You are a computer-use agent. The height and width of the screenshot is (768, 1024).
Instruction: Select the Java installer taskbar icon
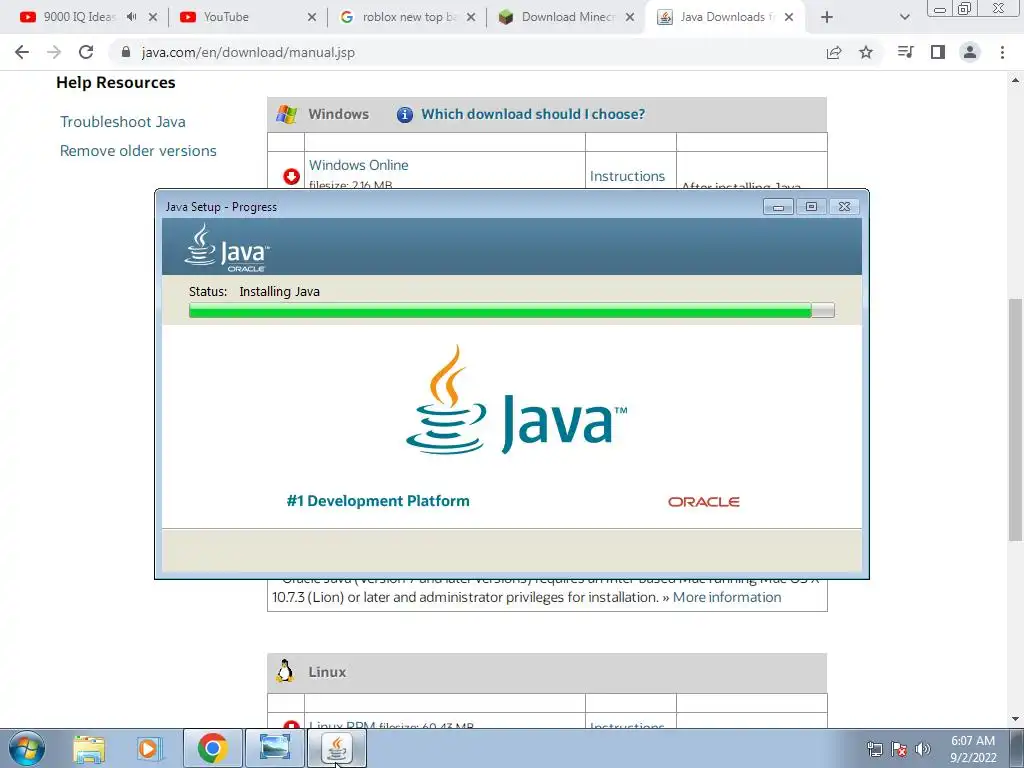click(336, 748)
